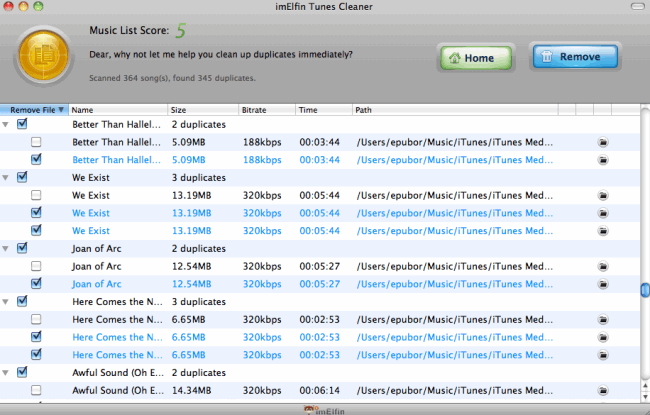Collapse the Joan of Arc group
650x415 pixels.
pyautogui.click(x=5, y=249)
